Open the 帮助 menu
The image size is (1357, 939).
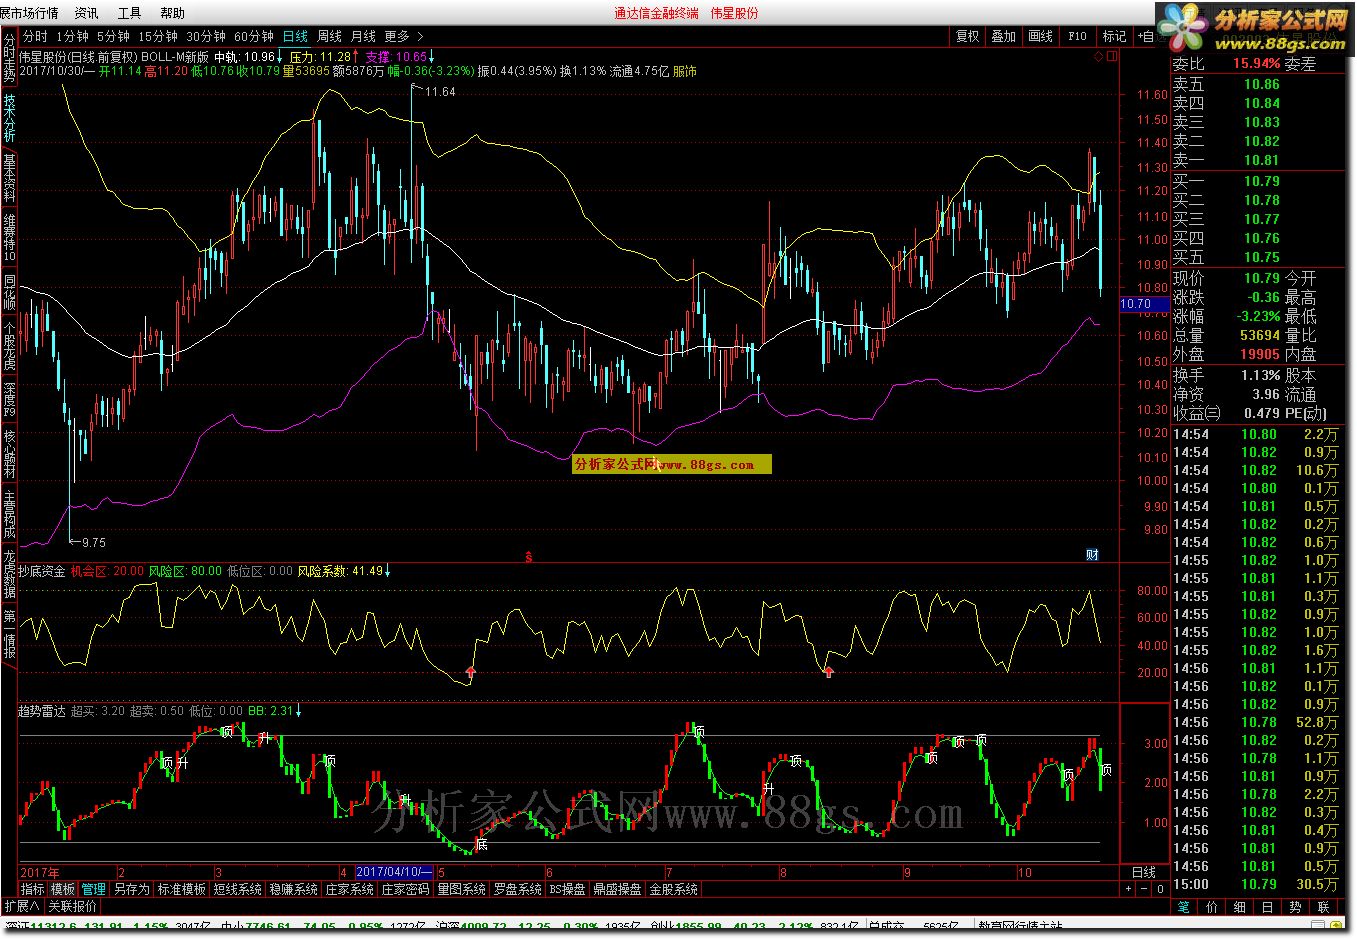point(172,13)
